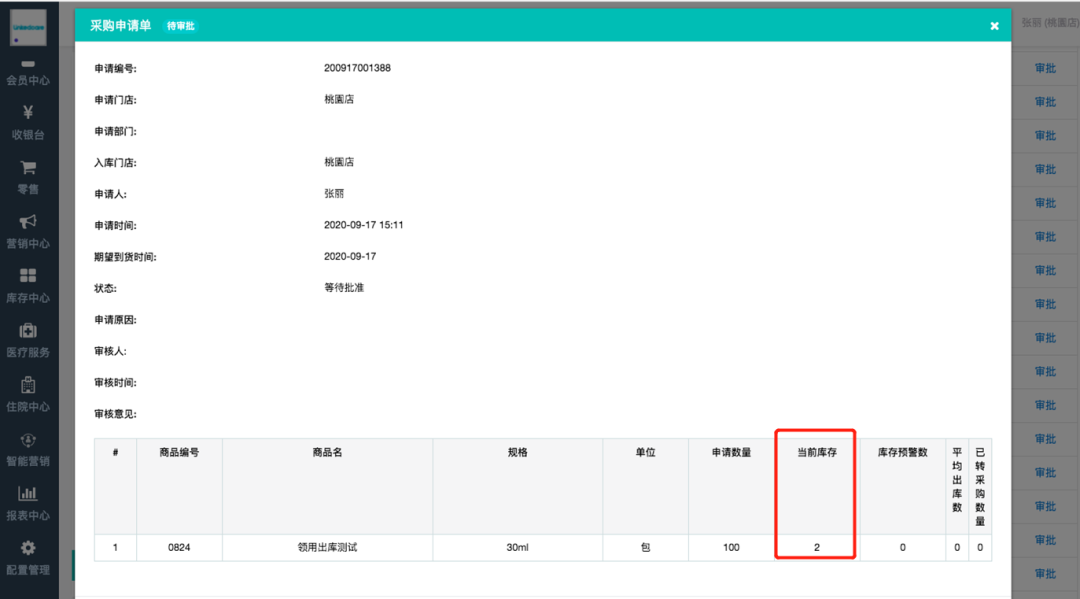The image size is (1080, 599).
Task: Click requested quantity cell 100
Action: pos(731,547)
